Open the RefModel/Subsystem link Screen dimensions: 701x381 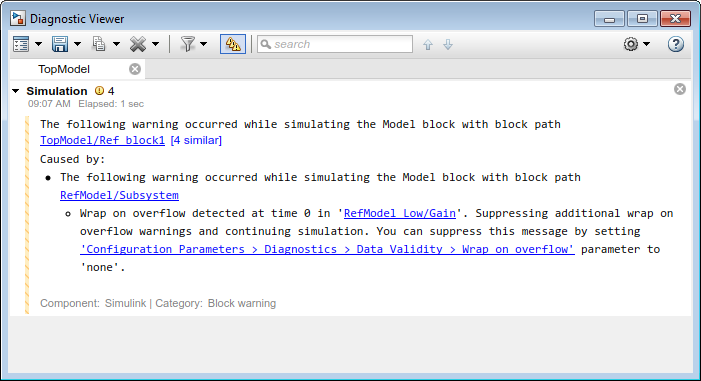pyautogui.click(x=119, y=195)
